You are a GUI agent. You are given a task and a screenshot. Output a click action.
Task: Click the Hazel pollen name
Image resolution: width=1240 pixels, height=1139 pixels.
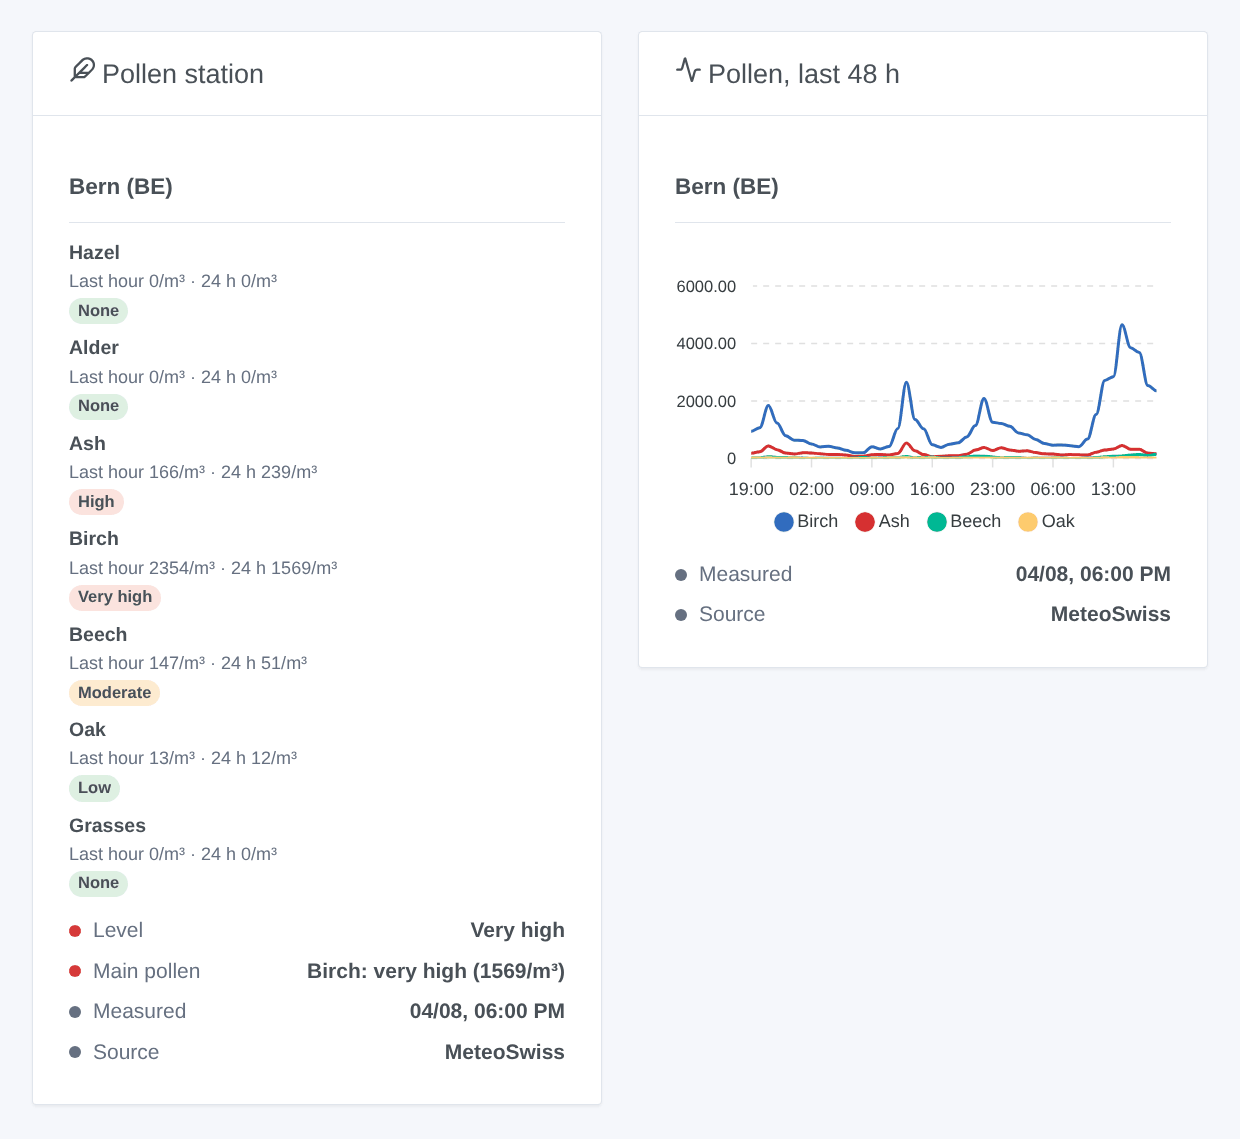[94, 253]
